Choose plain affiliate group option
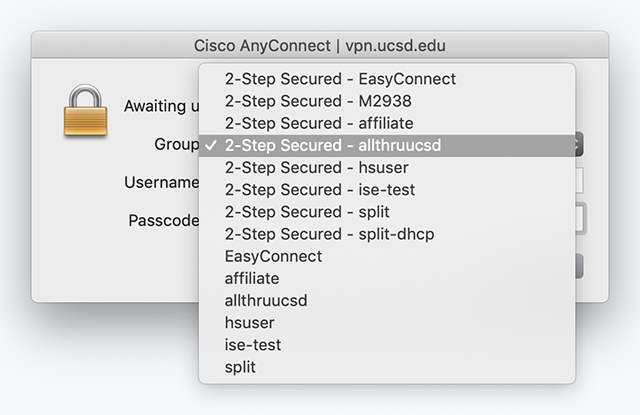The image size is (640, 415). (387, 278)
